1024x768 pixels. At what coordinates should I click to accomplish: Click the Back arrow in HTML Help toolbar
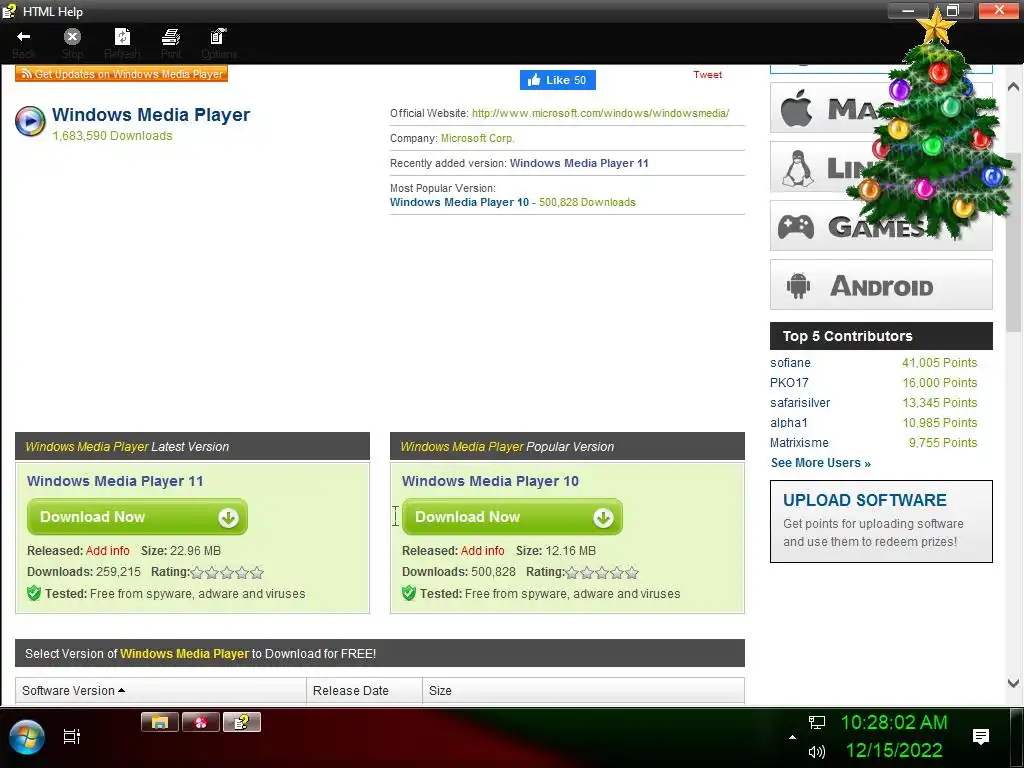coord(24,37)
